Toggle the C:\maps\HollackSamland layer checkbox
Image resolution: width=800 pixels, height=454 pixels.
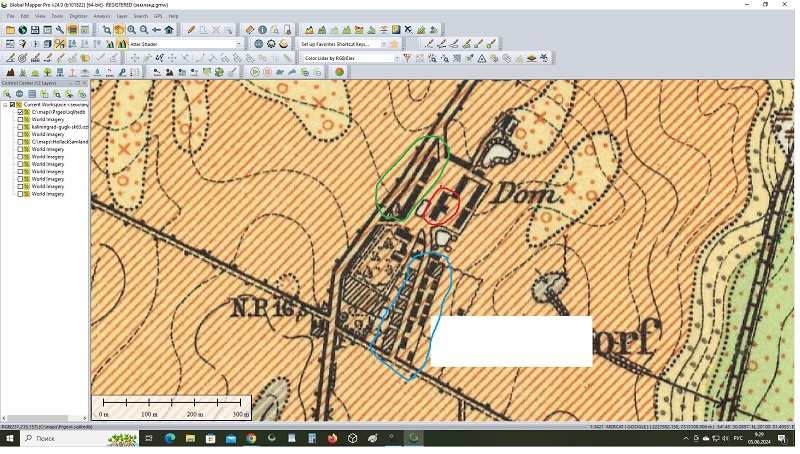21,142
